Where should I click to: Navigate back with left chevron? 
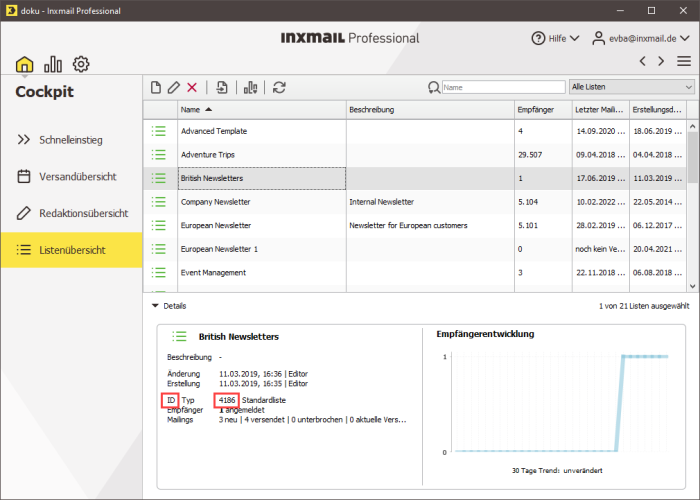[x=642, y=61]
